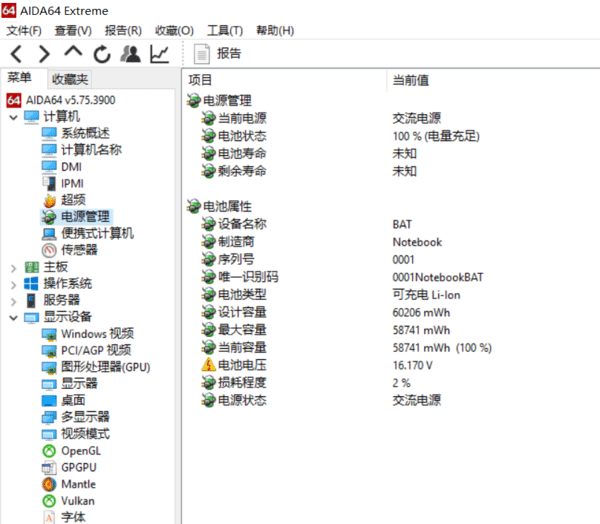Click the 可充电 Li-Ion value
The image size is (600, 524).
[x=426, y=295]
